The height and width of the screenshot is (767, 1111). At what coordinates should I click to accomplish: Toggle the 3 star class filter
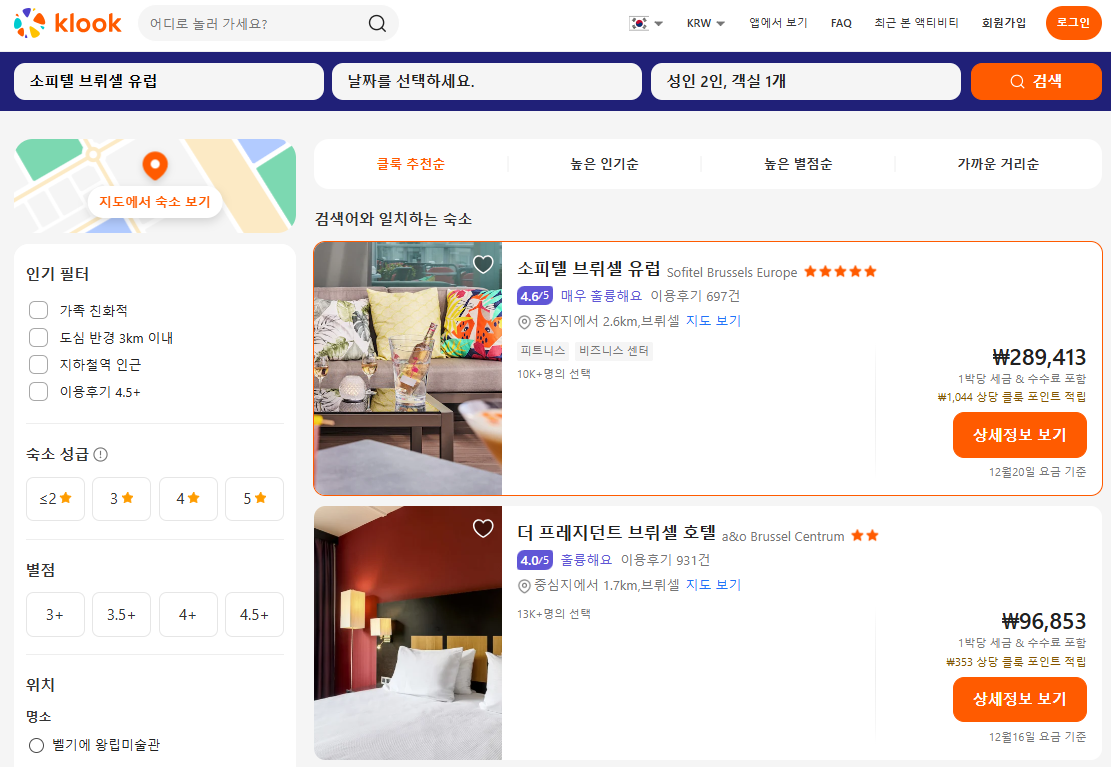click(121, 498)
